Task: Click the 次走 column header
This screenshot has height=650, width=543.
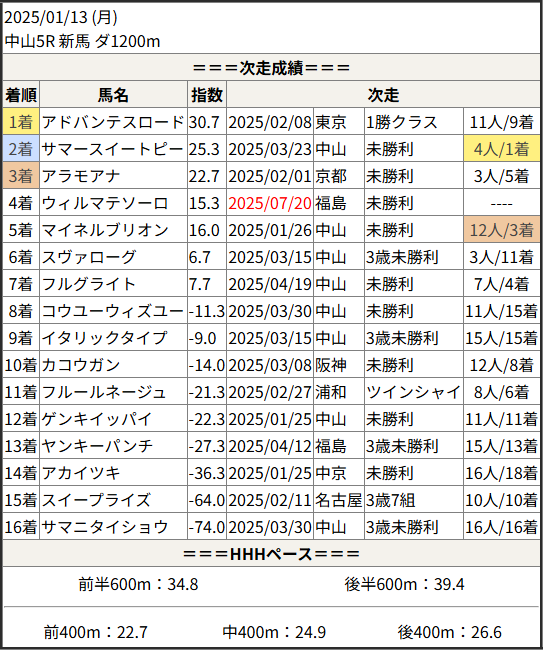Action: (x=383, y=95)
